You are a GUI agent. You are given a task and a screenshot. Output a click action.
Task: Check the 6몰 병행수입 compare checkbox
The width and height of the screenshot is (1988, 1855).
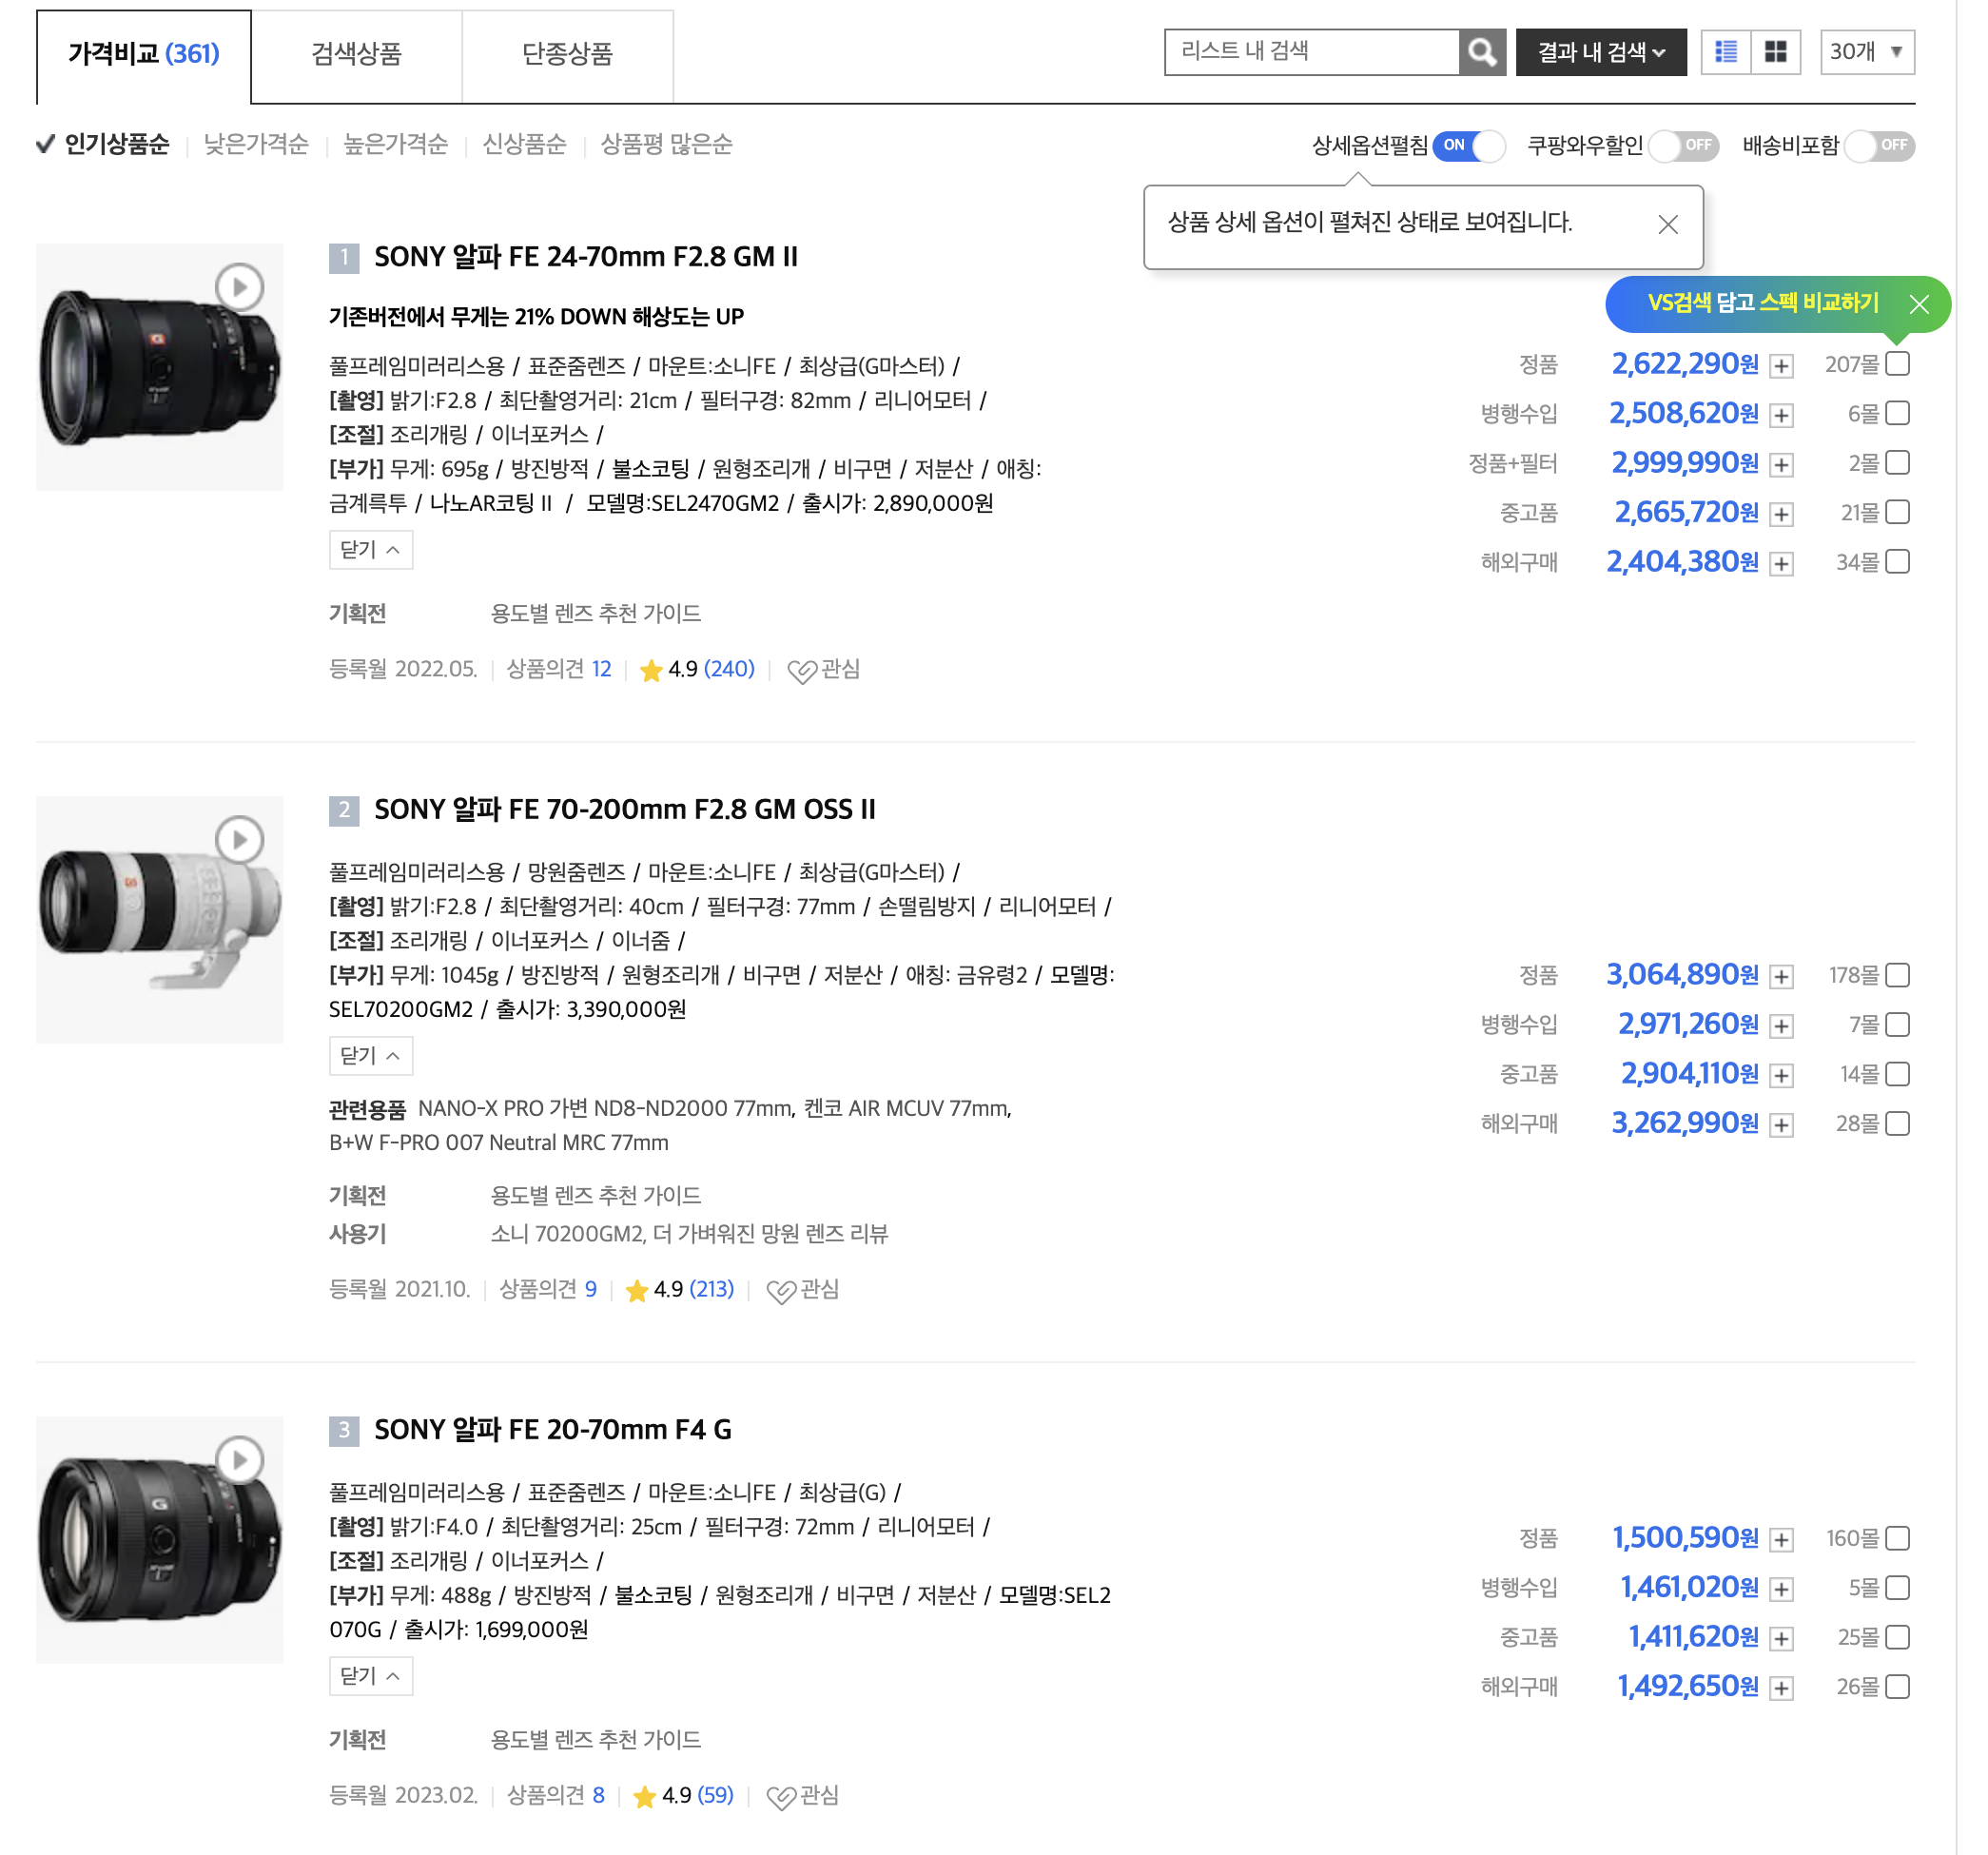[1897, 413]
